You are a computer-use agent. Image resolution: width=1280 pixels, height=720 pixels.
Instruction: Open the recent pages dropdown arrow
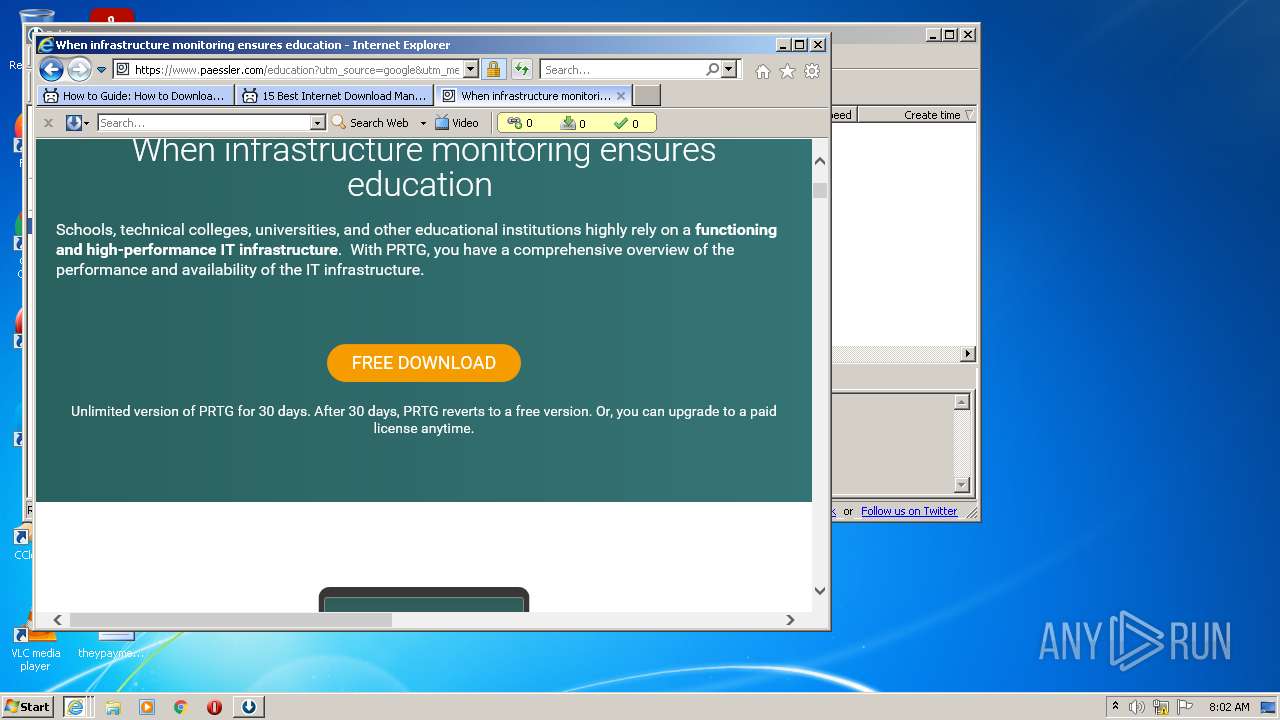tap(101, 70)
